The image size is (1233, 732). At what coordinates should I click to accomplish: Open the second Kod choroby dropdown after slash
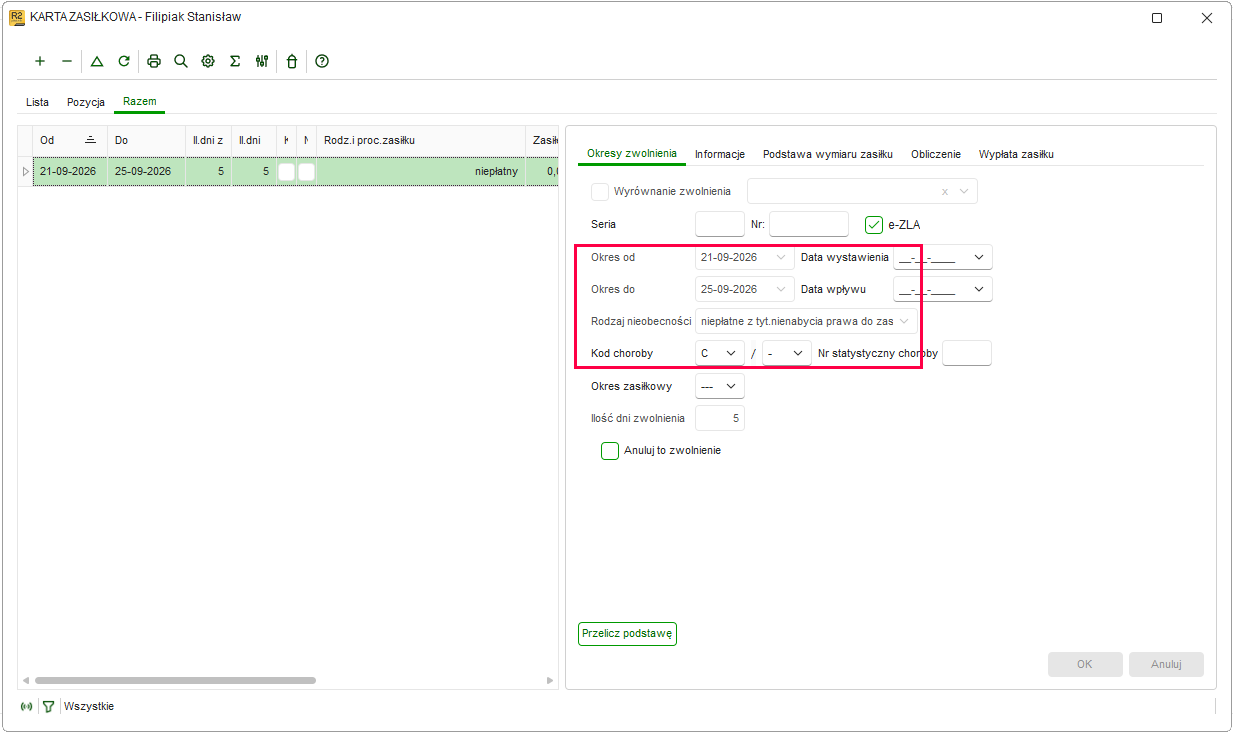[x=787, y=353]
